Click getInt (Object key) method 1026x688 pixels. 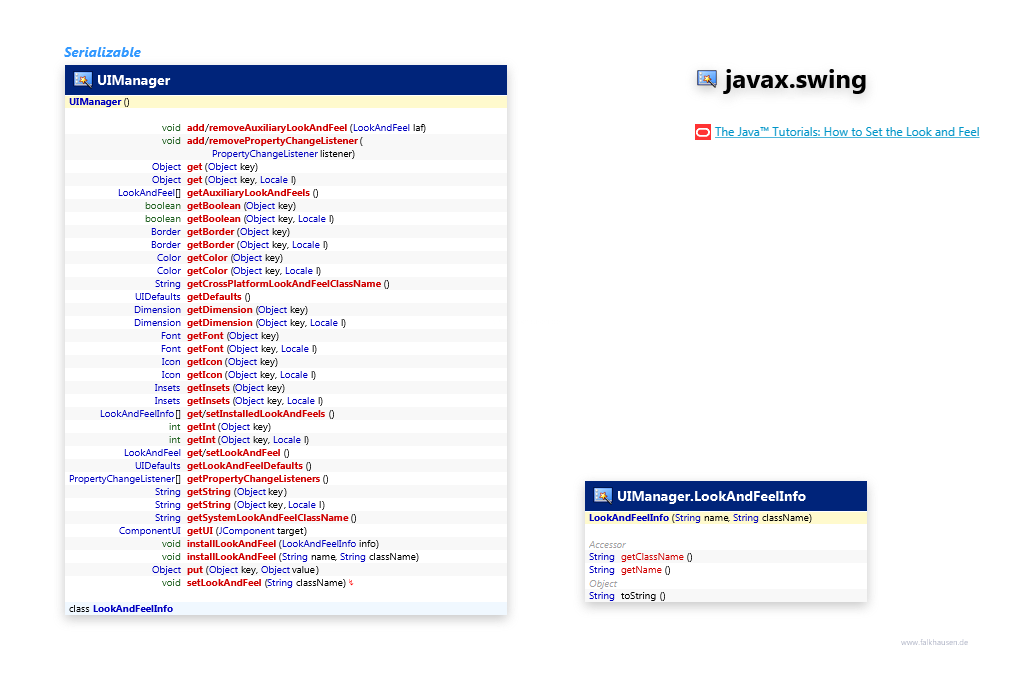[x=229, y=427]
